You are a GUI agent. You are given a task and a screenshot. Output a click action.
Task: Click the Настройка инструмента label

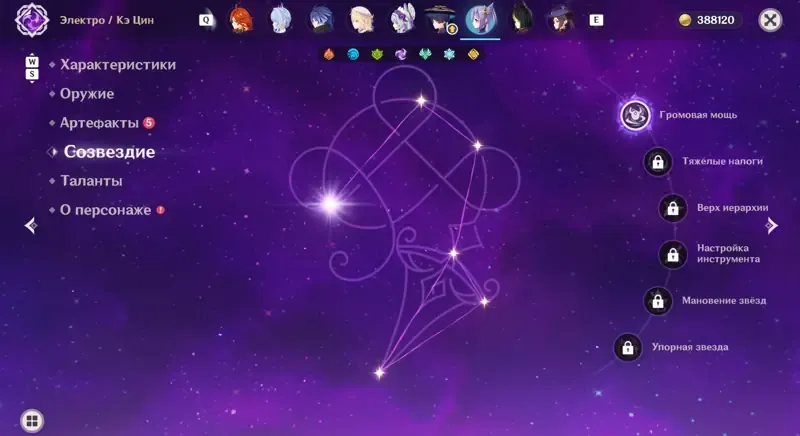[x=729, y=253]
